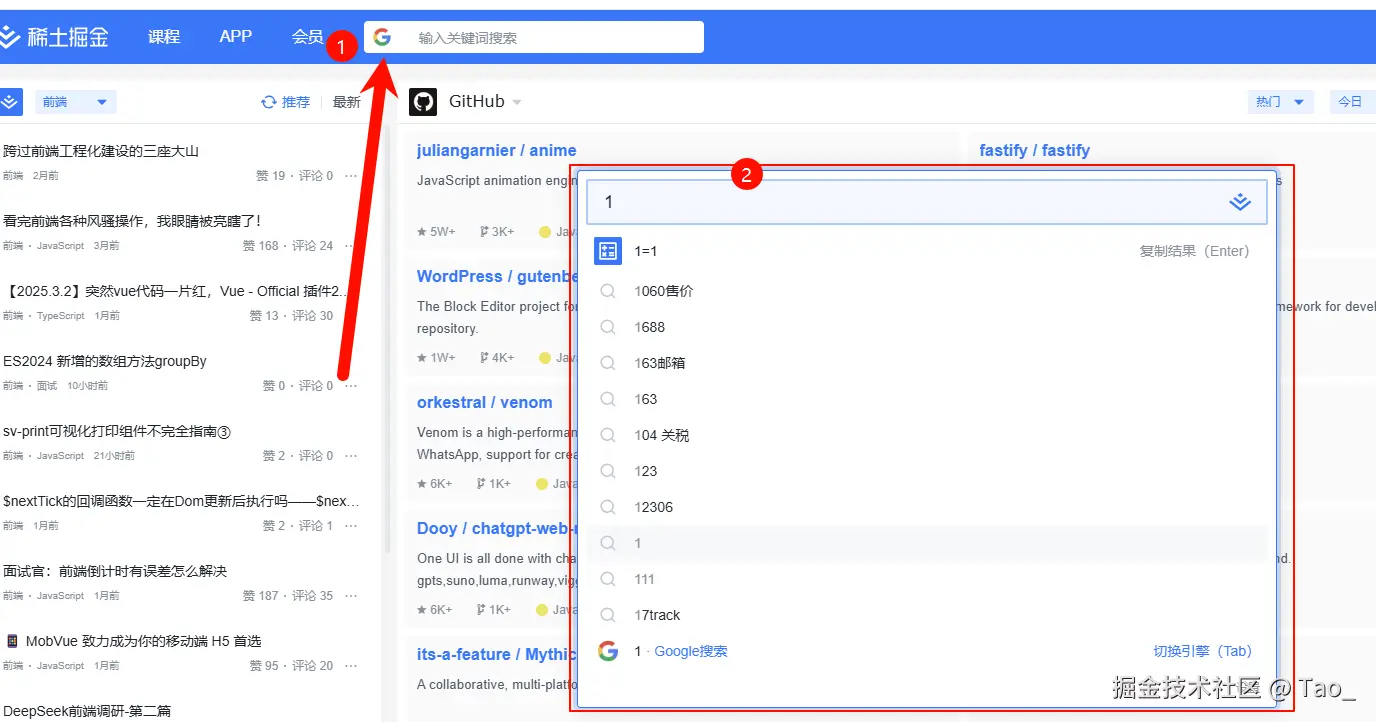Switch to the 最新 tab
1376x722 pixels.
click(x=345, y=101)
